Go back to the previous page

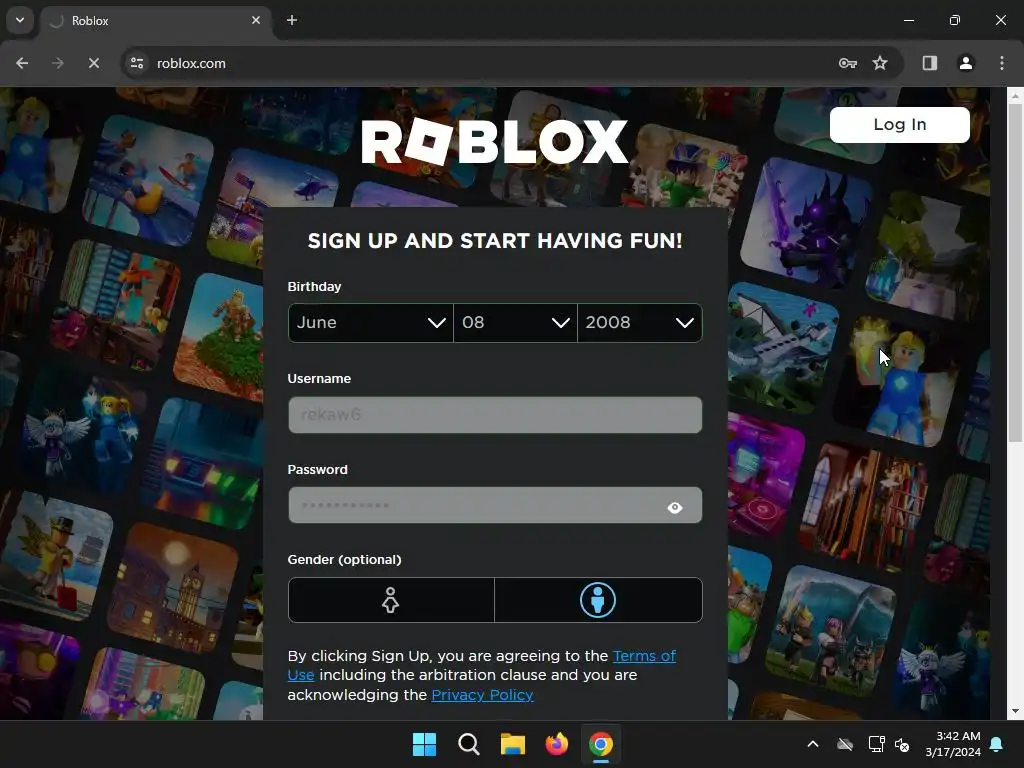(22, 63)
